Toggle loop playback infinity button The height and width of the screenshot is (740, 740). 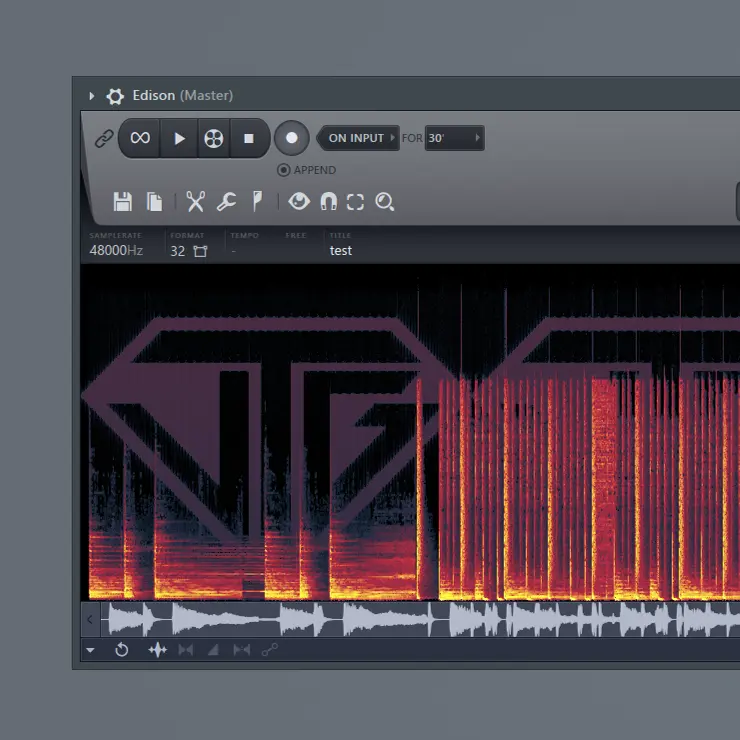[x=140, y=138]
